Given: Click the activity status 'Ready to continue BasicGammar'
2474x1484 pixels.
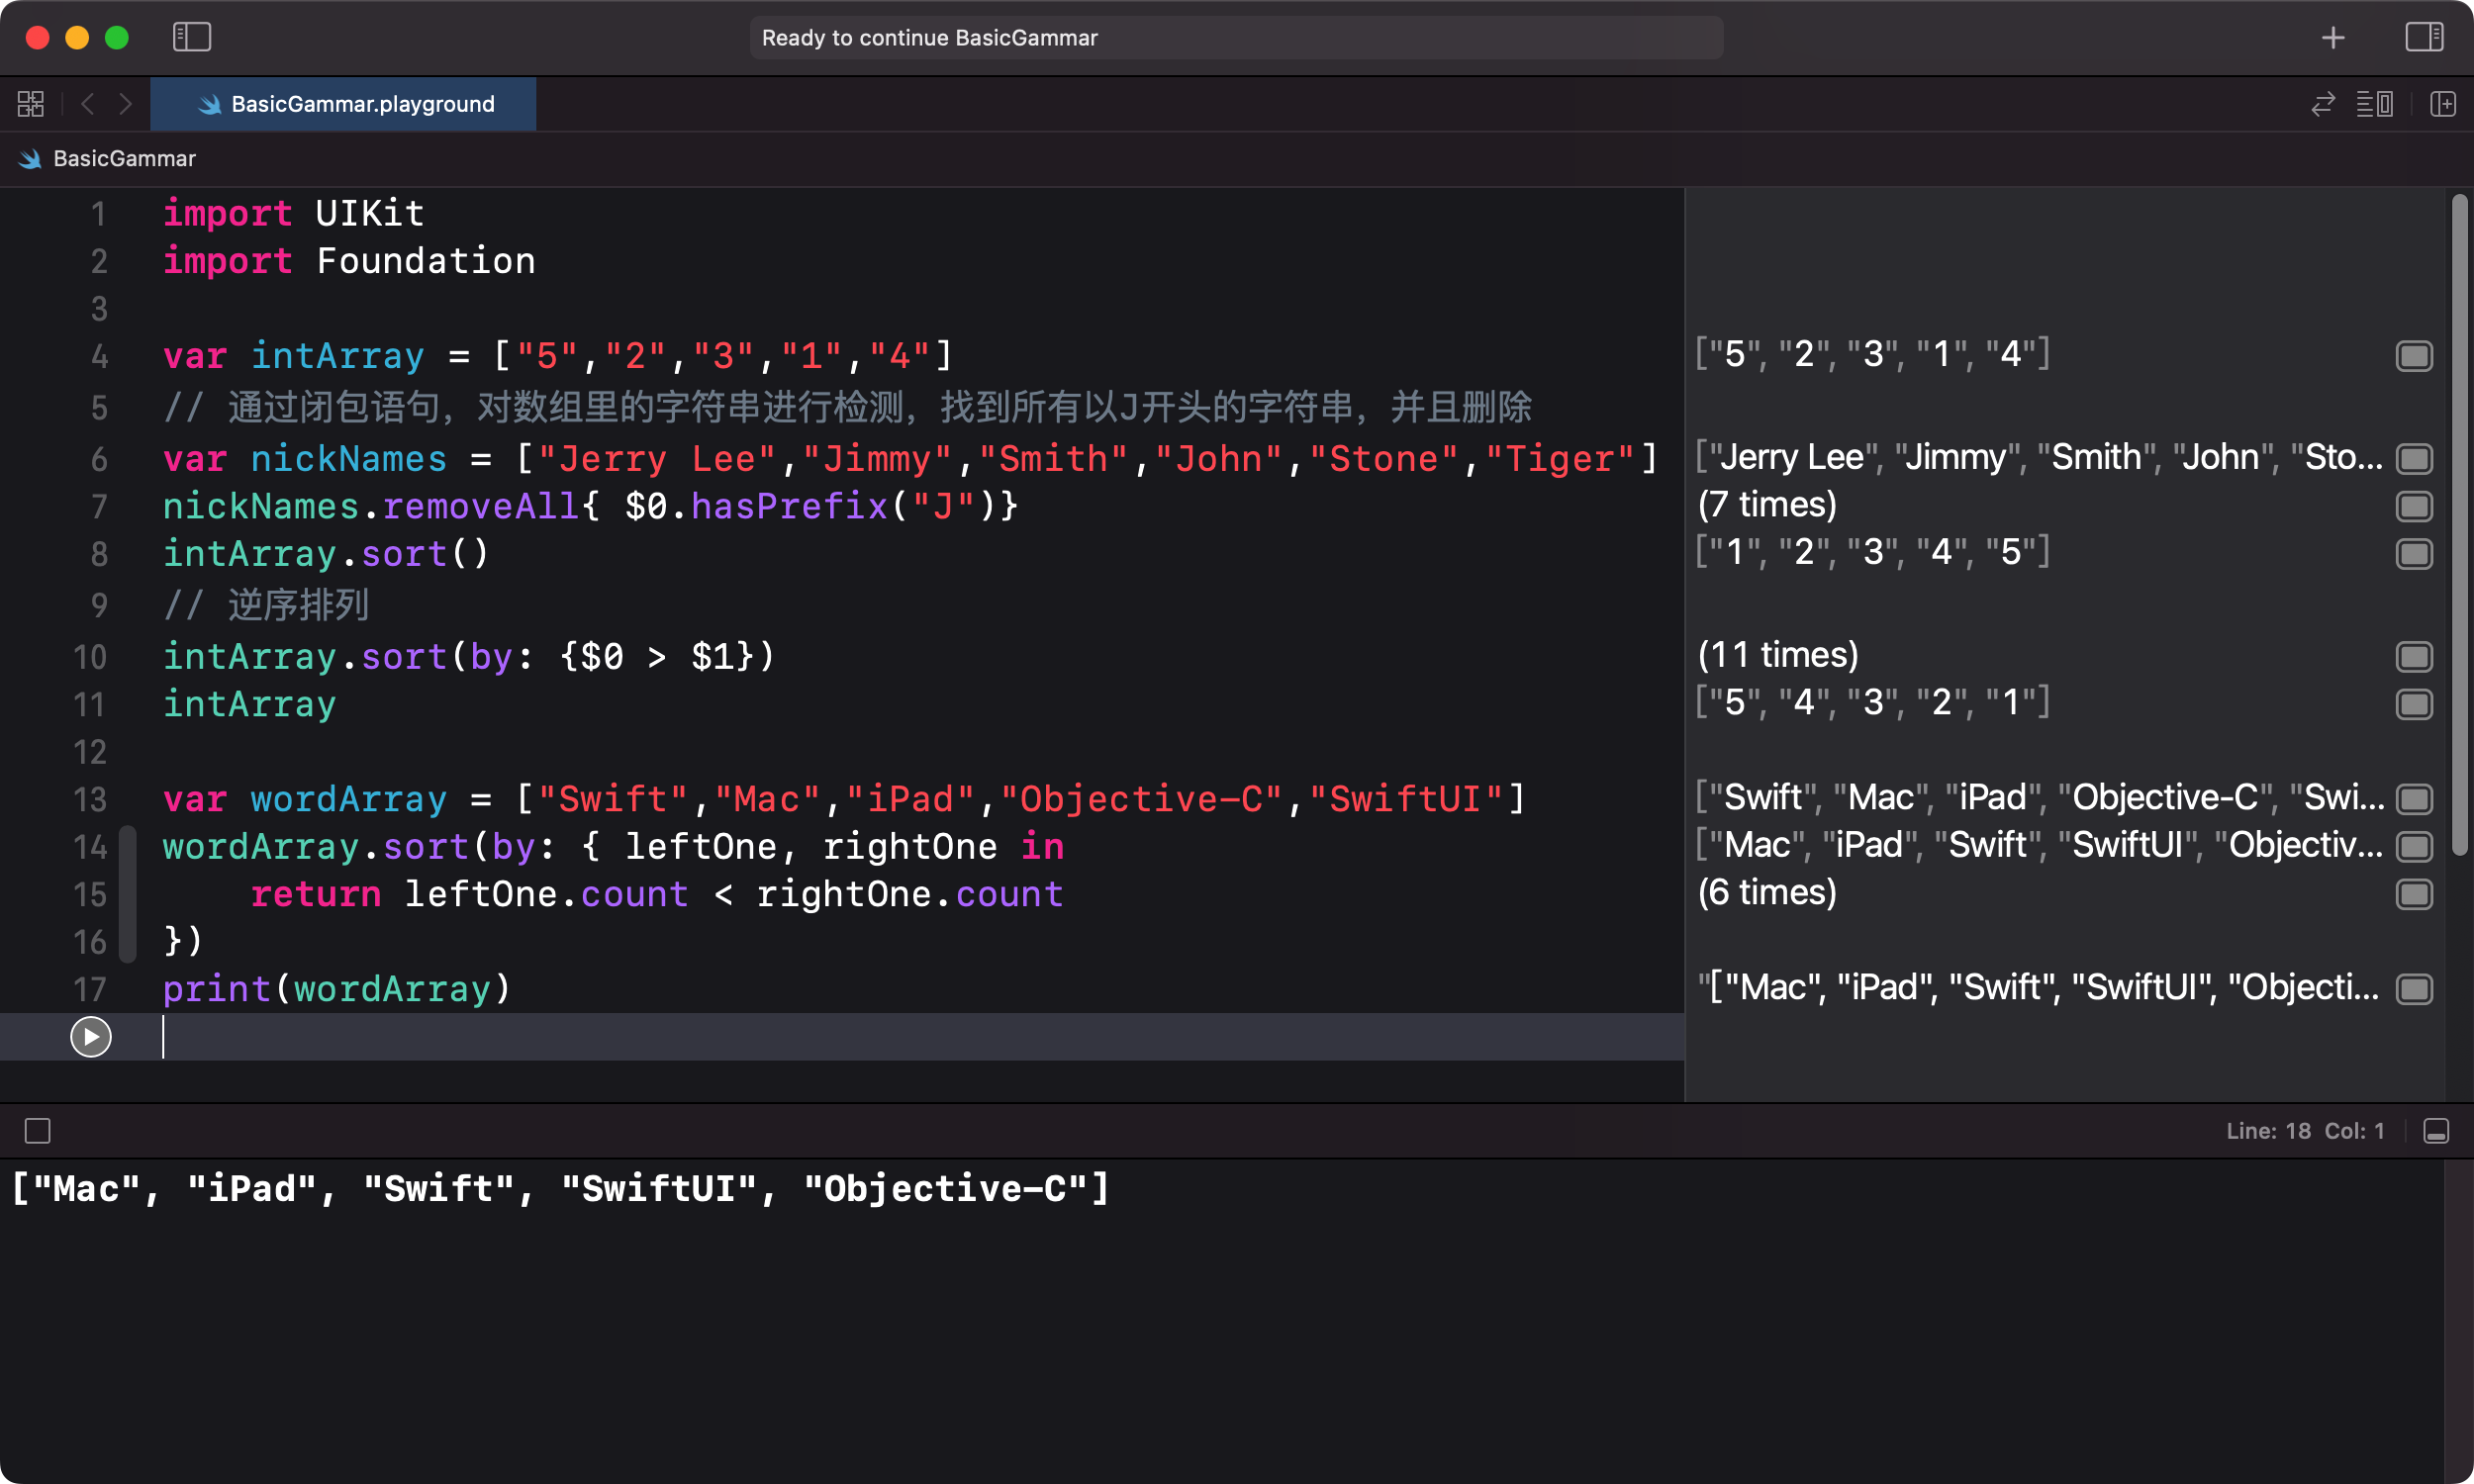Looking at the screenshot, I should click(x=1236, y=38).
